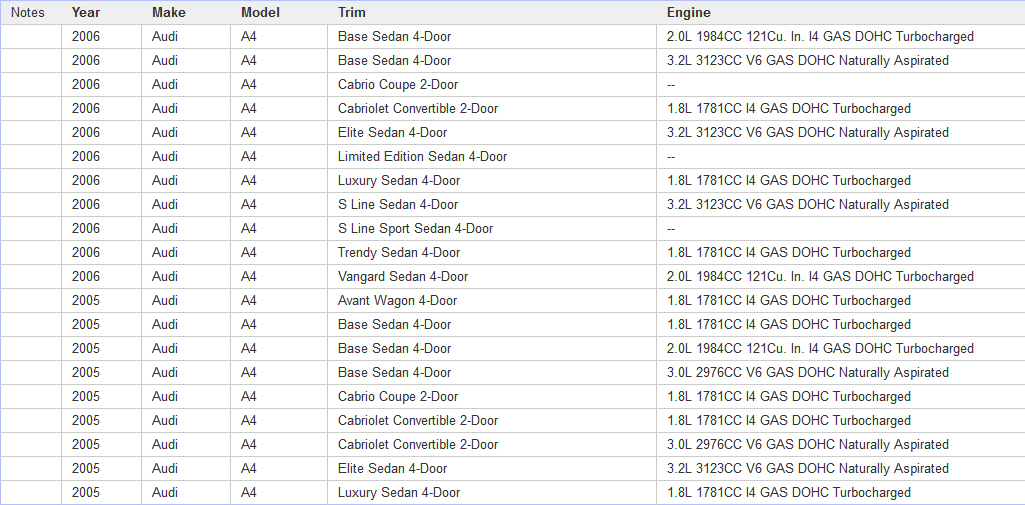Click the Vangard Sedan 4-Door trim cell
The height and width of the screenshot is (505, 1025).
(403, 277)
